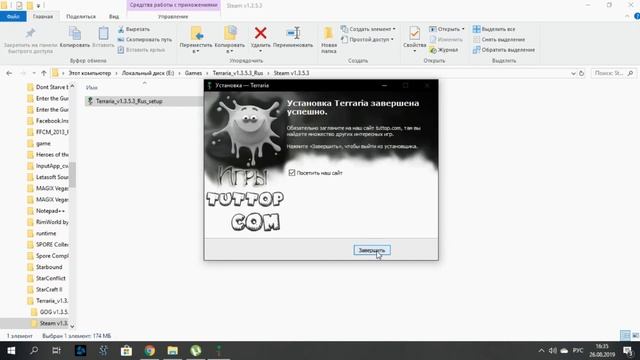Viewport: 640px width, 360px height.
Task: Click Terraria_v1.3.5.3_Rus breadcrumb
Action: click(x=238, y=73)
